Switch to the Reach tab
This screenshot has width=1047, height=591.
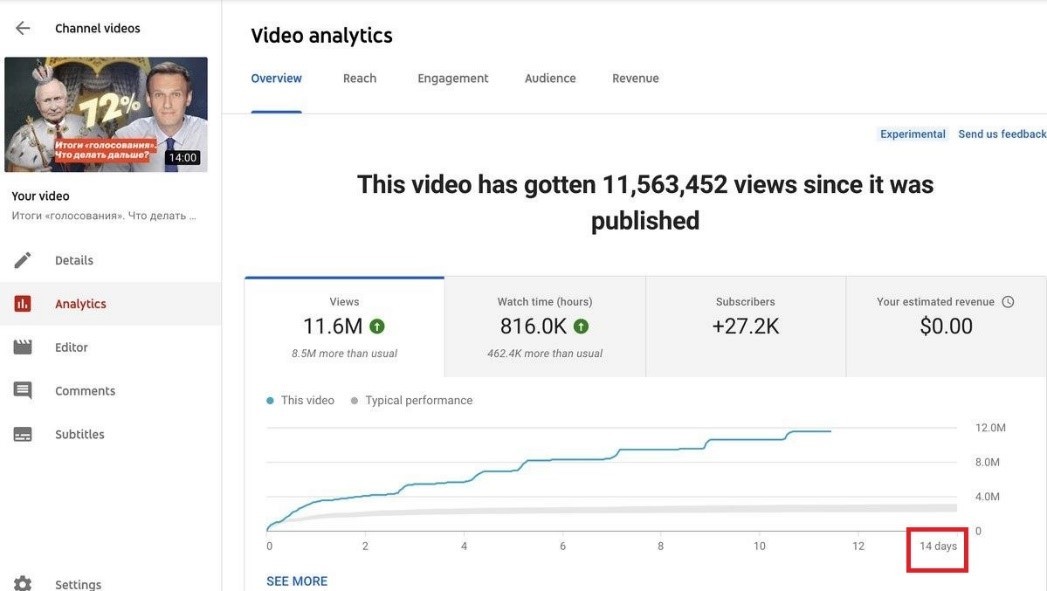coord(359,79)
